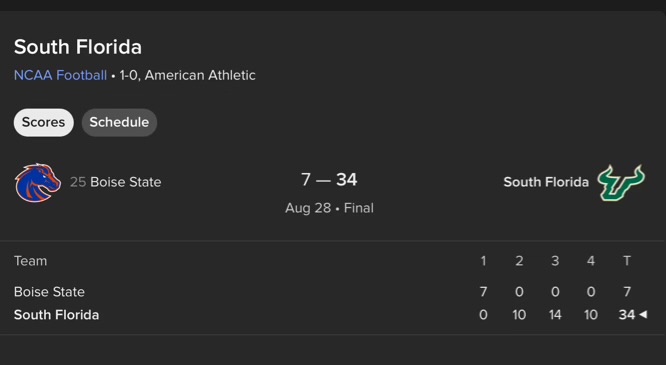
Task: Select the Scores tab
Action: (x=43, y=122)
